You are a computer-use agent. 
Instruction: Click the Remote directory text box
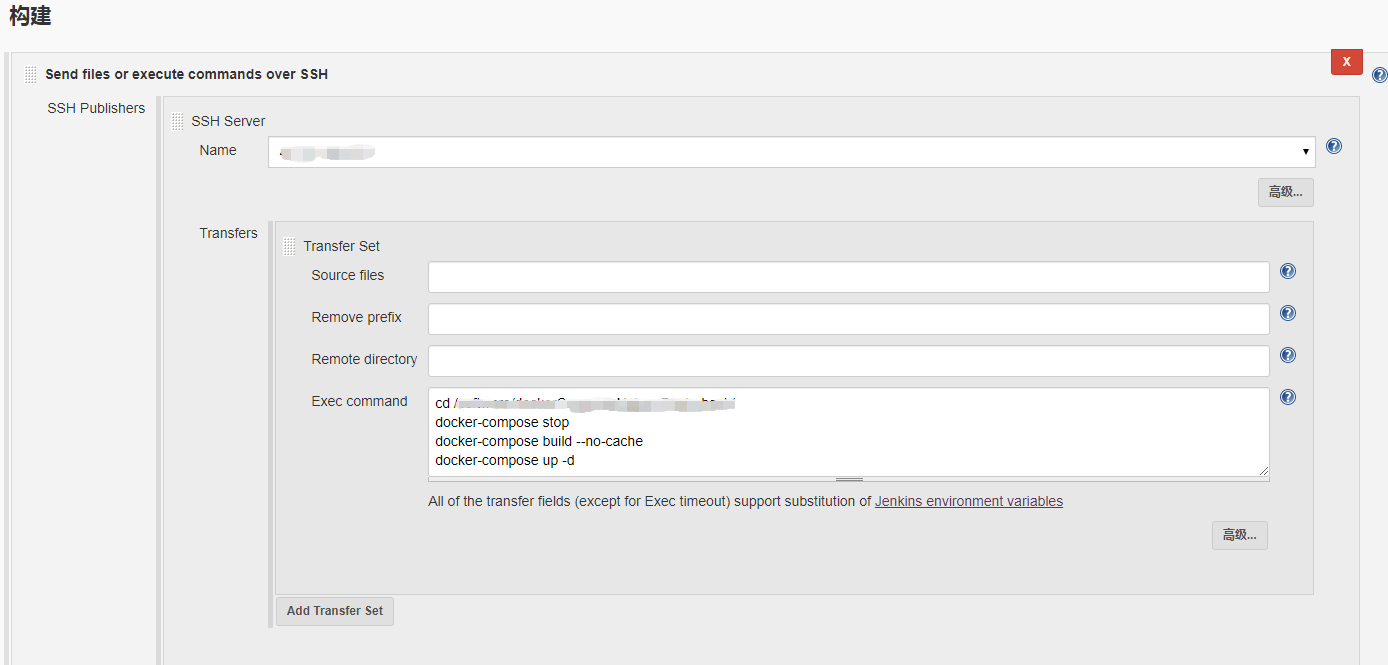tap(848, 361)
